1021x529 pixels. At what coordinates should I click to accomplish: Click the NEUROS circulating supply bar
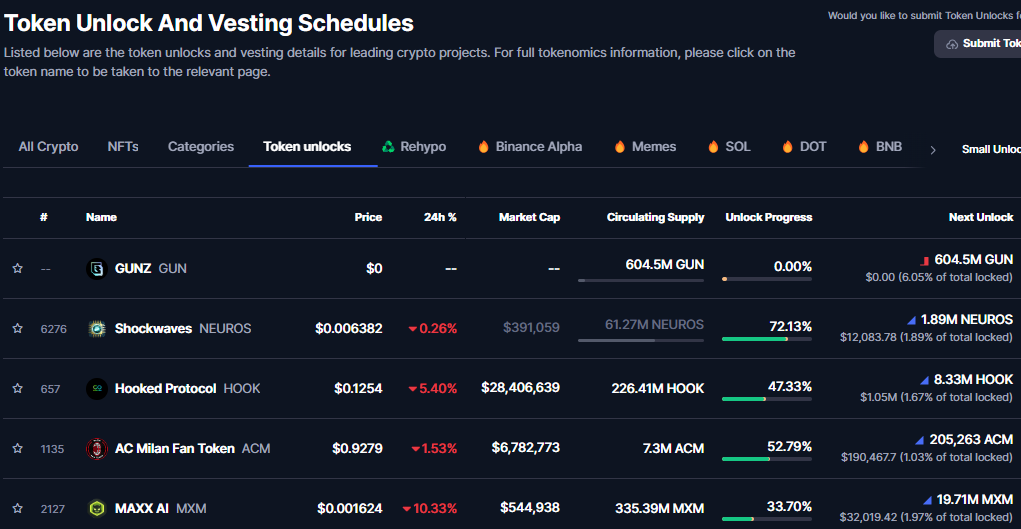click(641, 340)
